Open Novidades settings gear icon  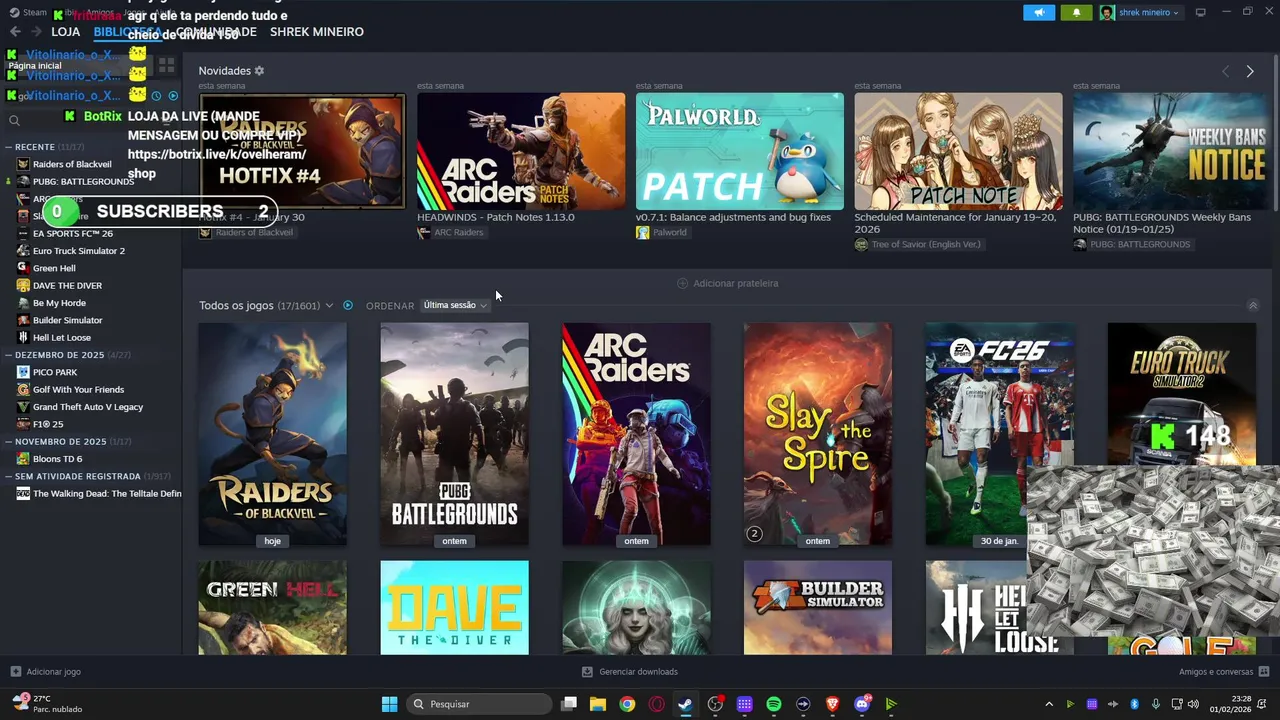[x=259, y=71]
